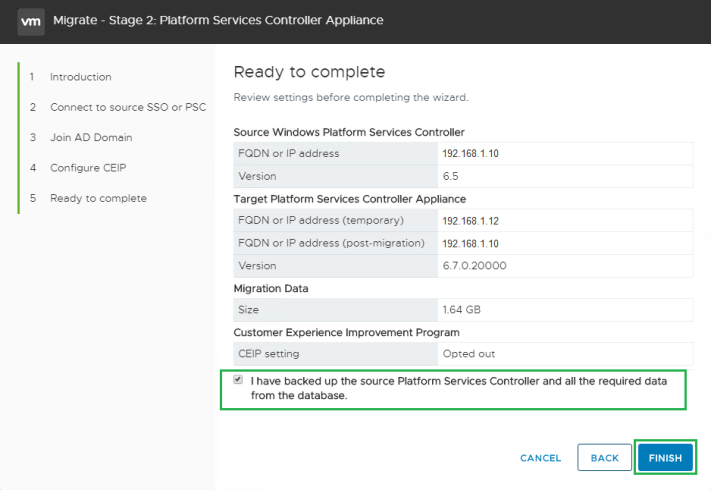Click the Back button
This screenshot has height=490, width=711.
604,457
